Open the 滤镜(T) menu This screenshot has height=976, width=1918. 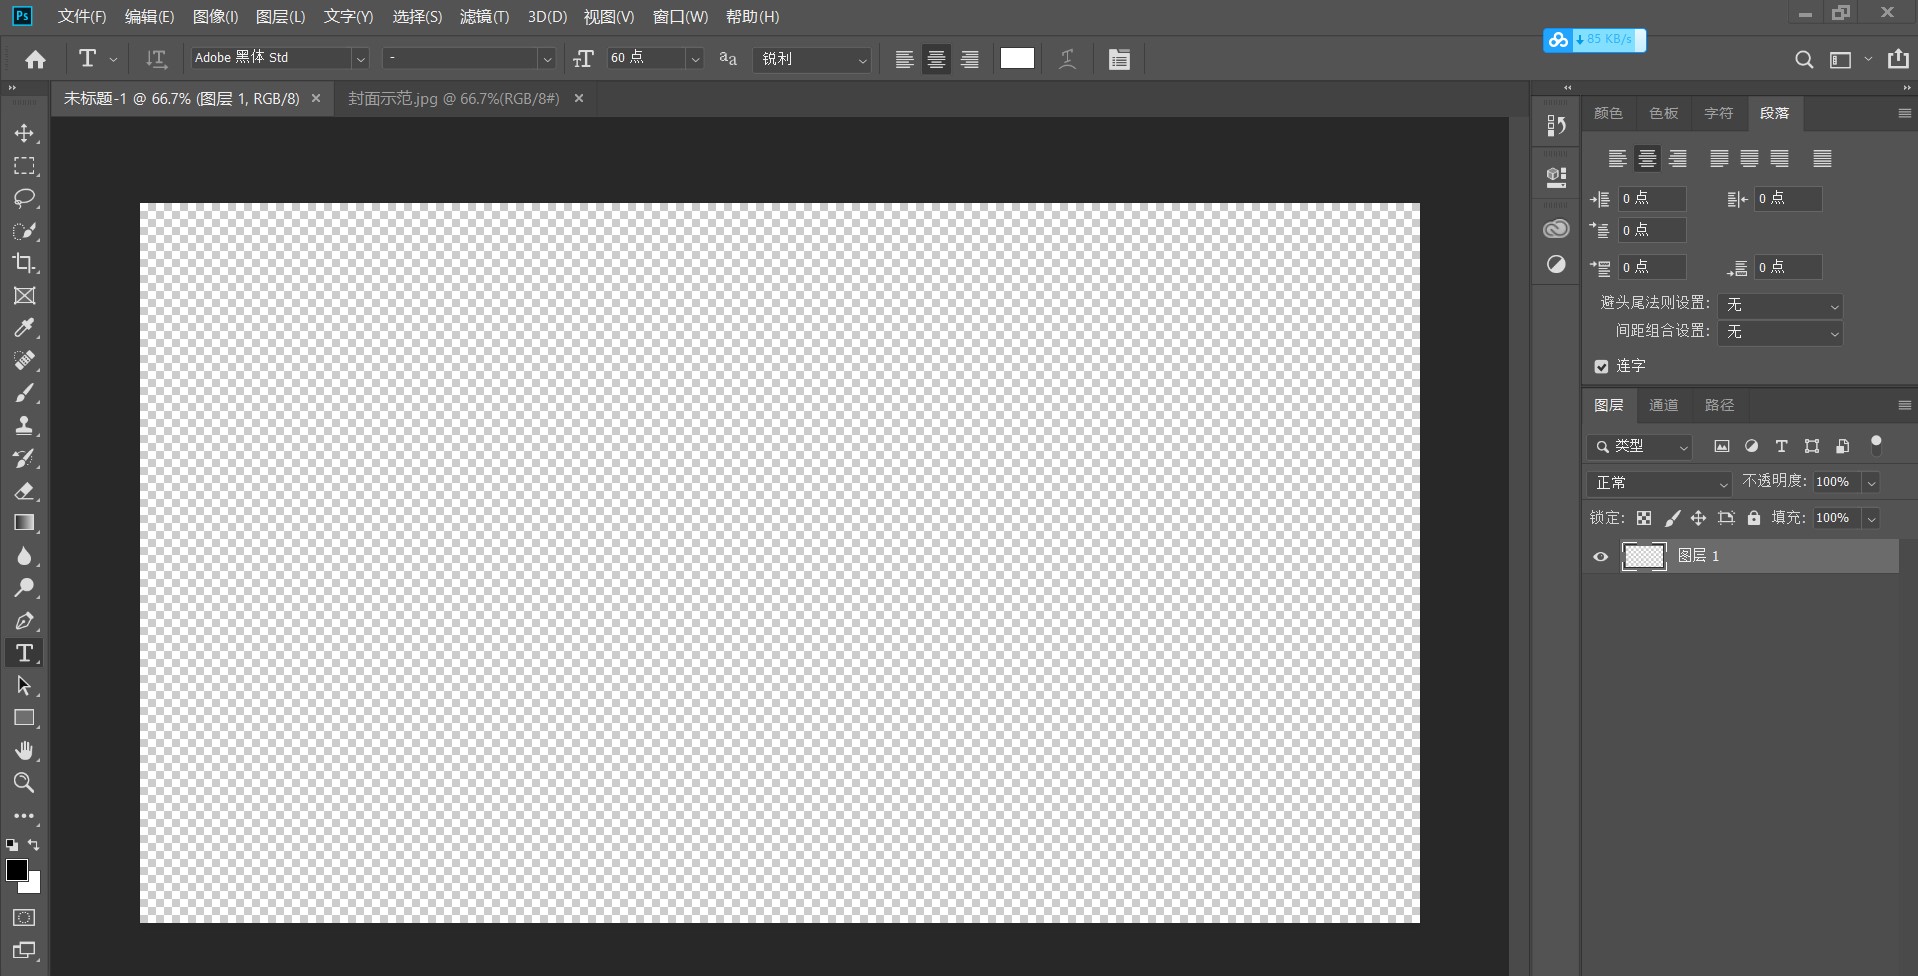(x=484, y=17)
